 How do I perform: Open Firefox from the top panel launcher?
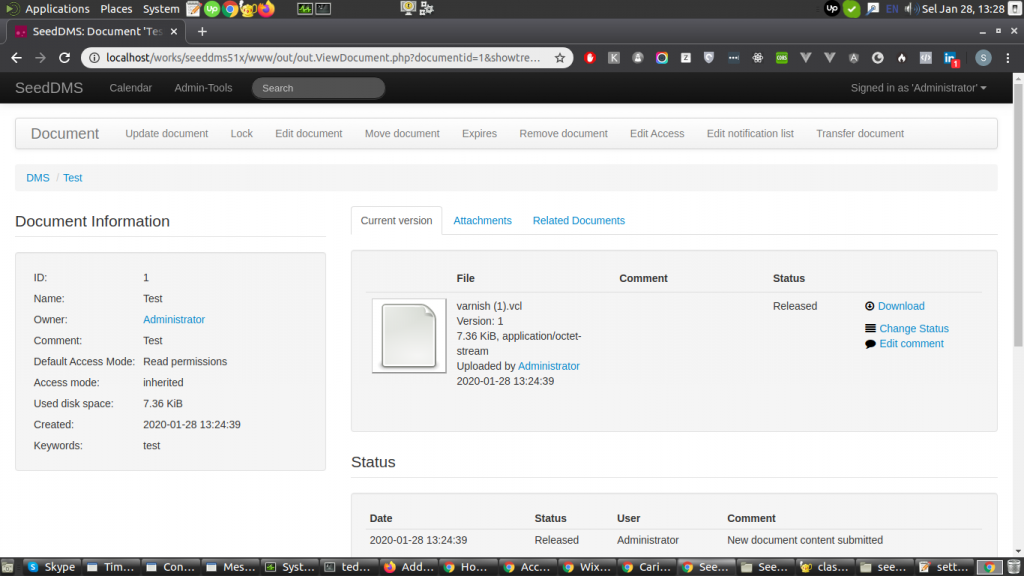tap(266, 9)
